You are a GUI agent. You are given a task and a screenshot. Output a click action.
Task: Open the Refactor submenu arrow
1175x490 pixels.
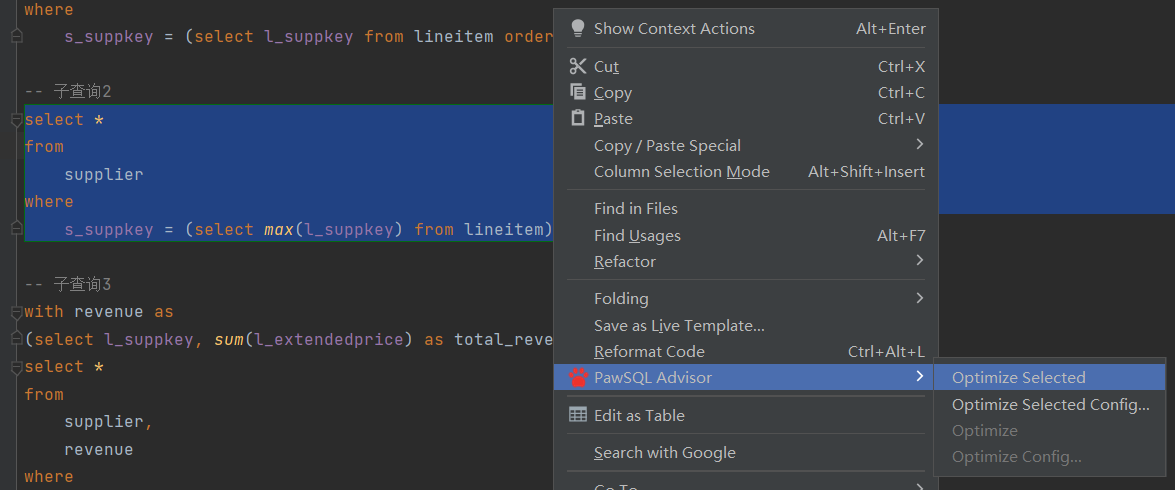coord(919,261)
